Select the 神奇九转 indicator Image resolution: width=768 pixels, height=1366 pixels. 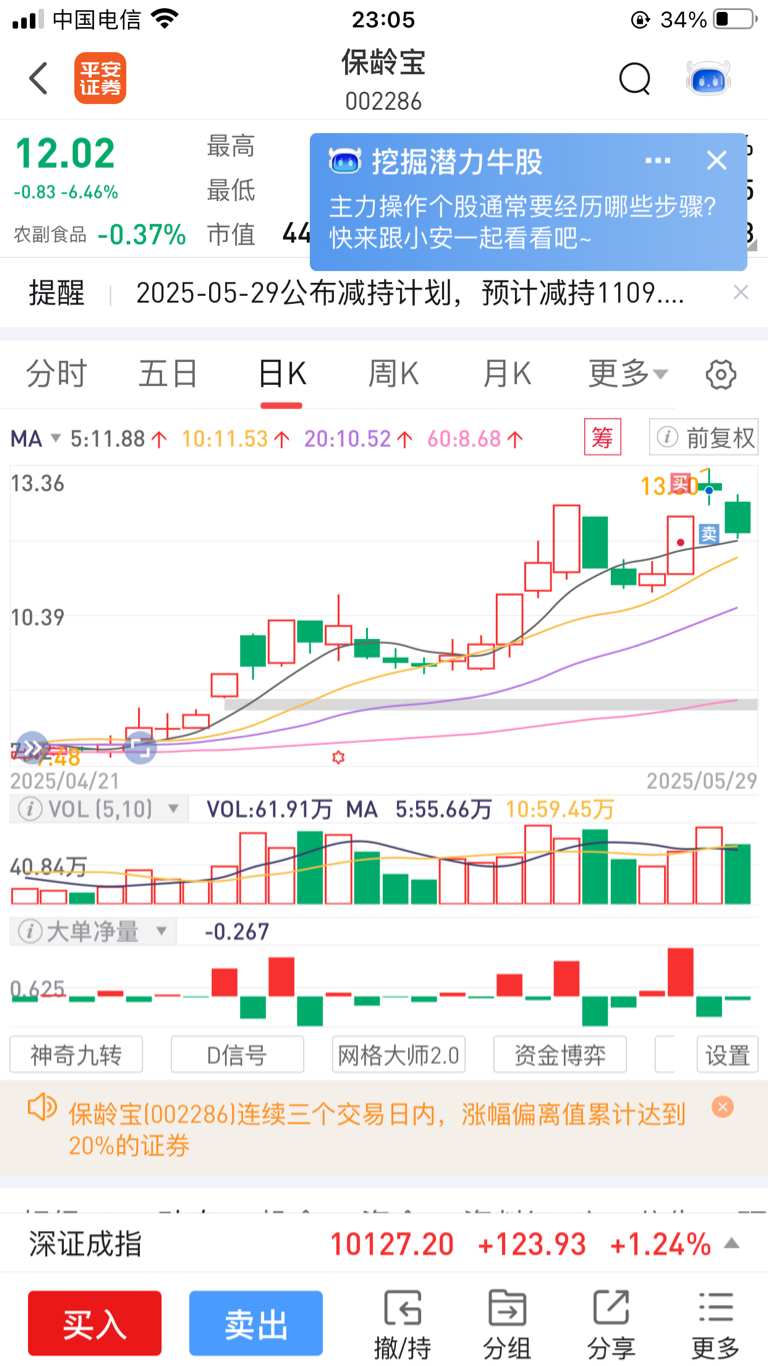pyautogui.click(x=76, y=1054)
